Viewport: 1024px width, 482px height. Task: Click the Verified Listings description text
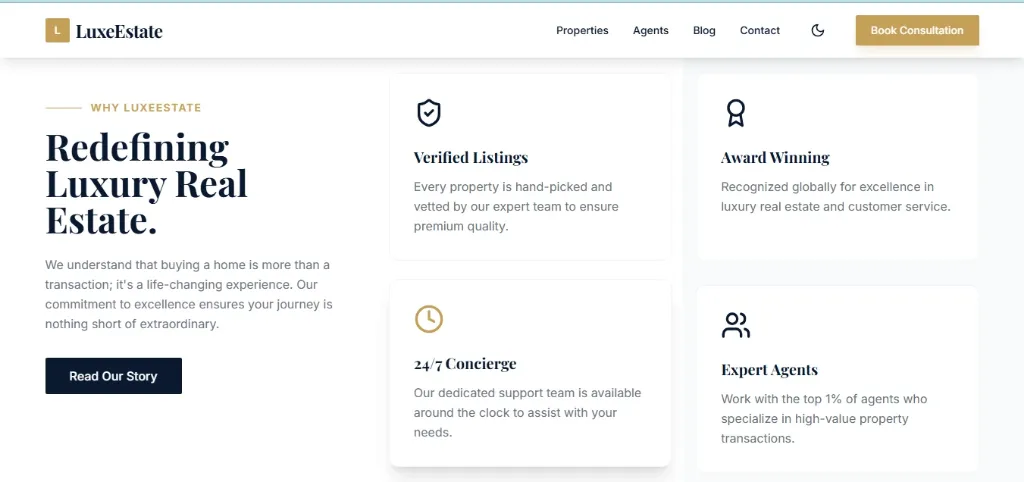pyautogui.click(x=516, y=206)
